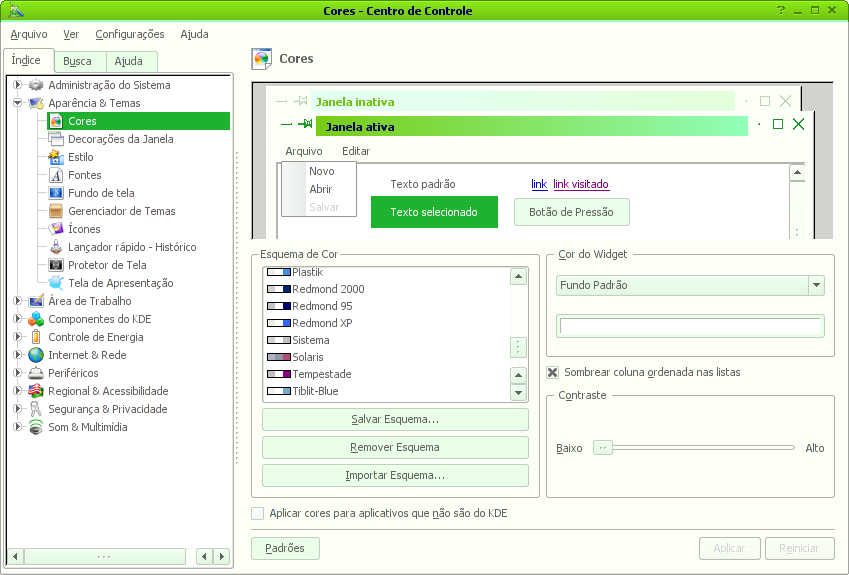Image resolution: width=849 pixels, height=575 pixels.
Task: Expand Componentes do KDE tree node
Action: coord(17,319)
